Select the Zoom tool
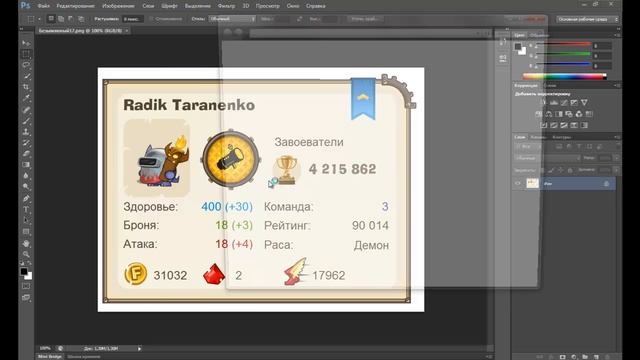The width and height of the screenshot is (640, 360). point(26,254)
